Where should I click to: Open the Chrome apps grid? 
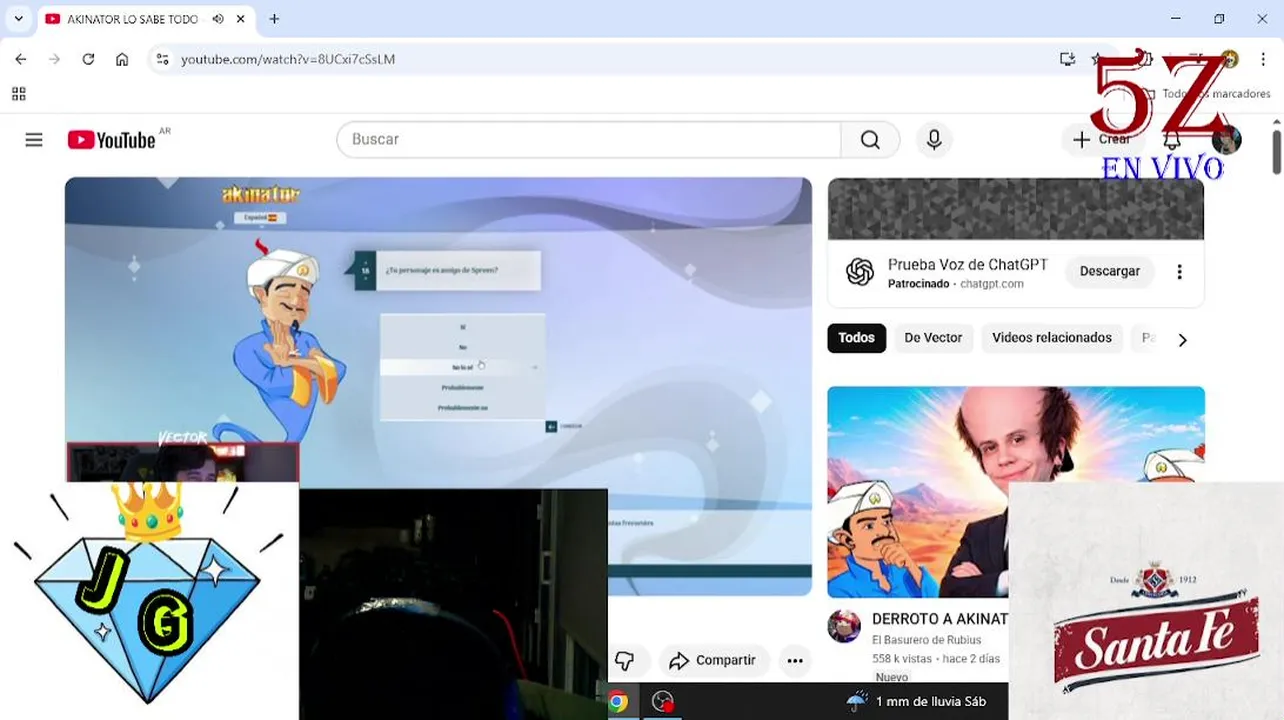coord(18,94)
